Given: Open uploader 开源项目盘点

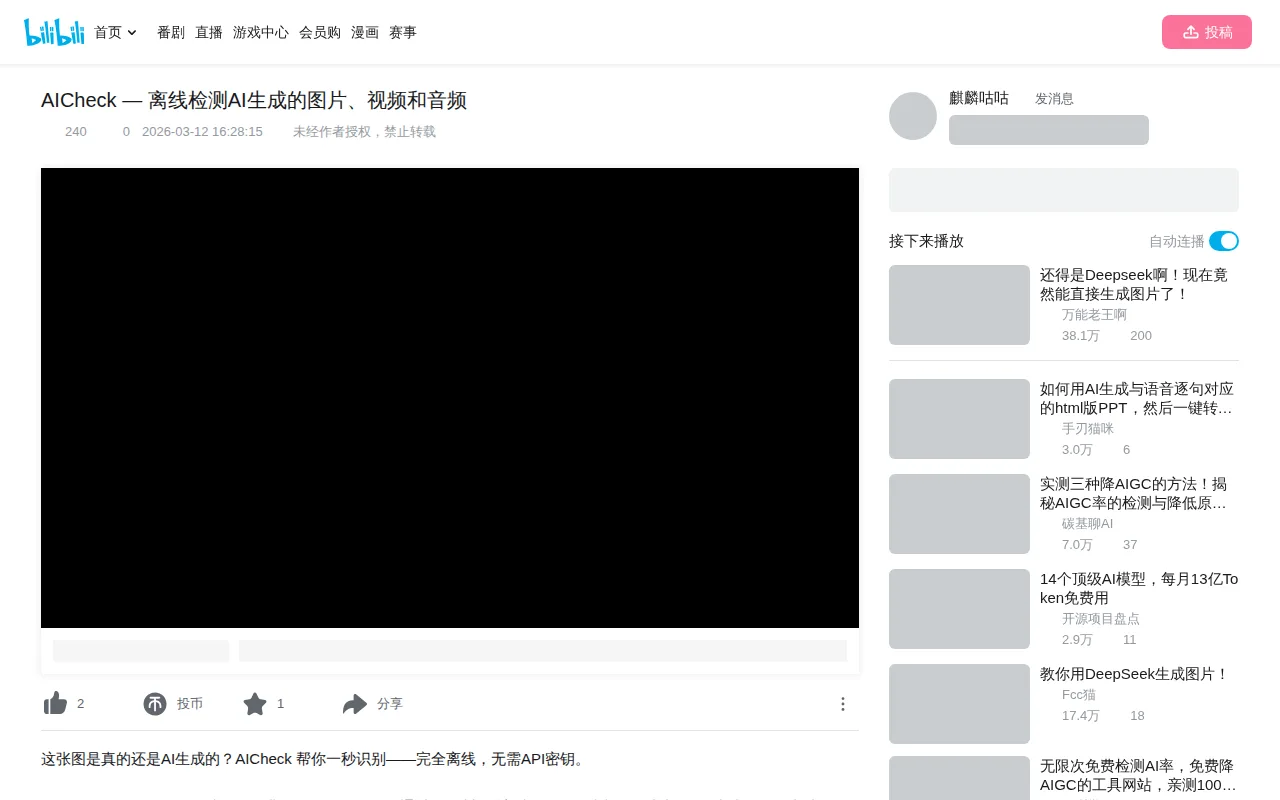Looking at the screenshot, I should click(x=1101, y=618).
